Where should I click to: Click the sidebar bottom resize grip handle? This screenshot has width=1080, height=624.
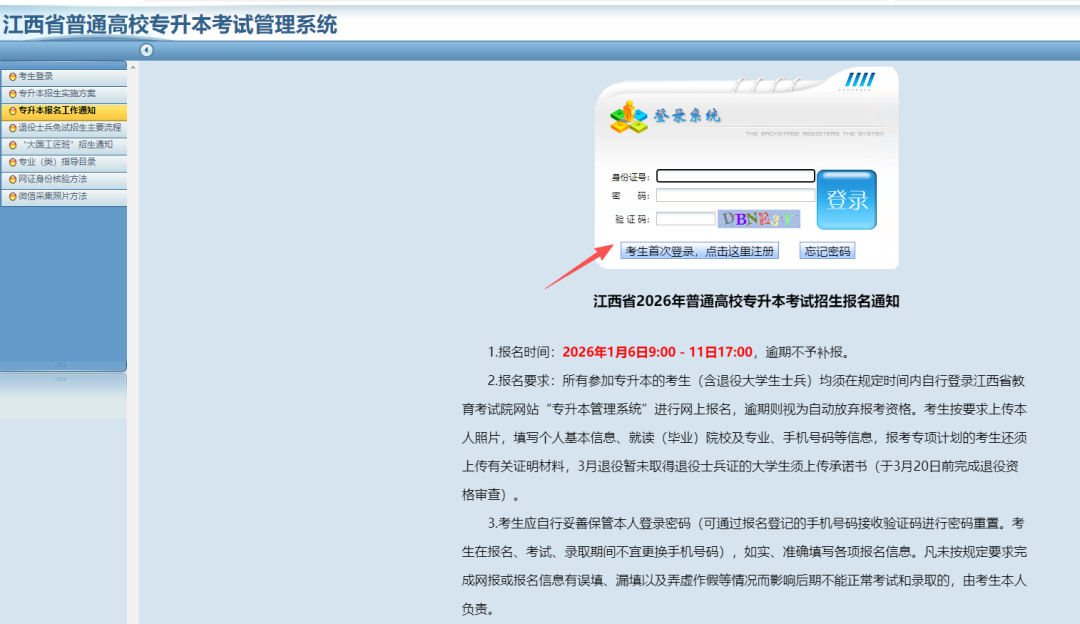tap(62, 365)
